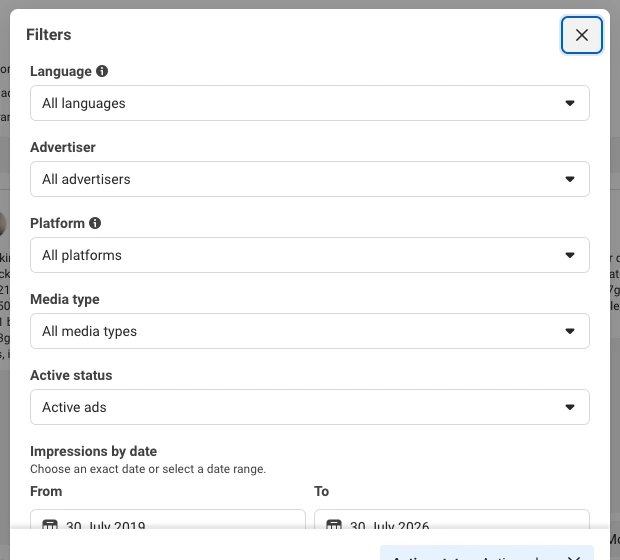Click the From field calendar icon
620x560 pixels.
(50, 524)
